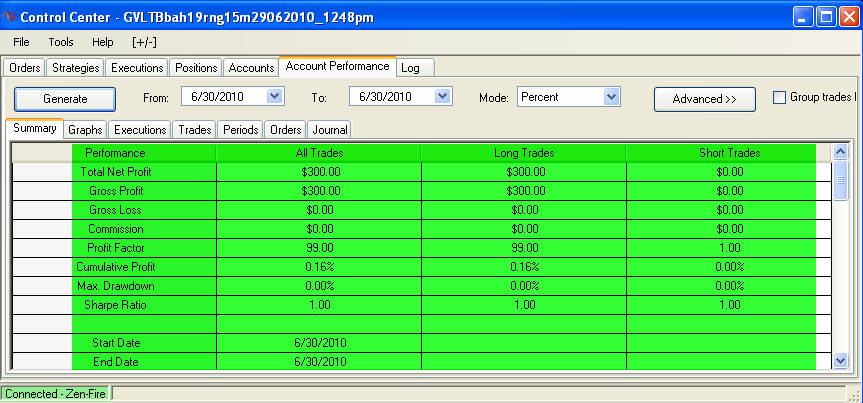Click All Trades Cumulative Profit 0.16%
The height and width of the screenshot is (403, 863).
click(319, 267)
